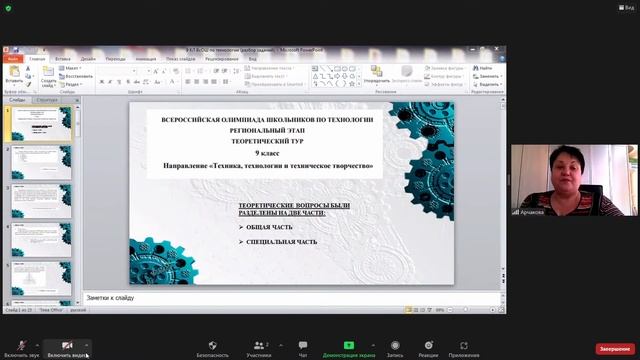
Task: Select the triangle shape in gallery
Action: tap(315, 76)
